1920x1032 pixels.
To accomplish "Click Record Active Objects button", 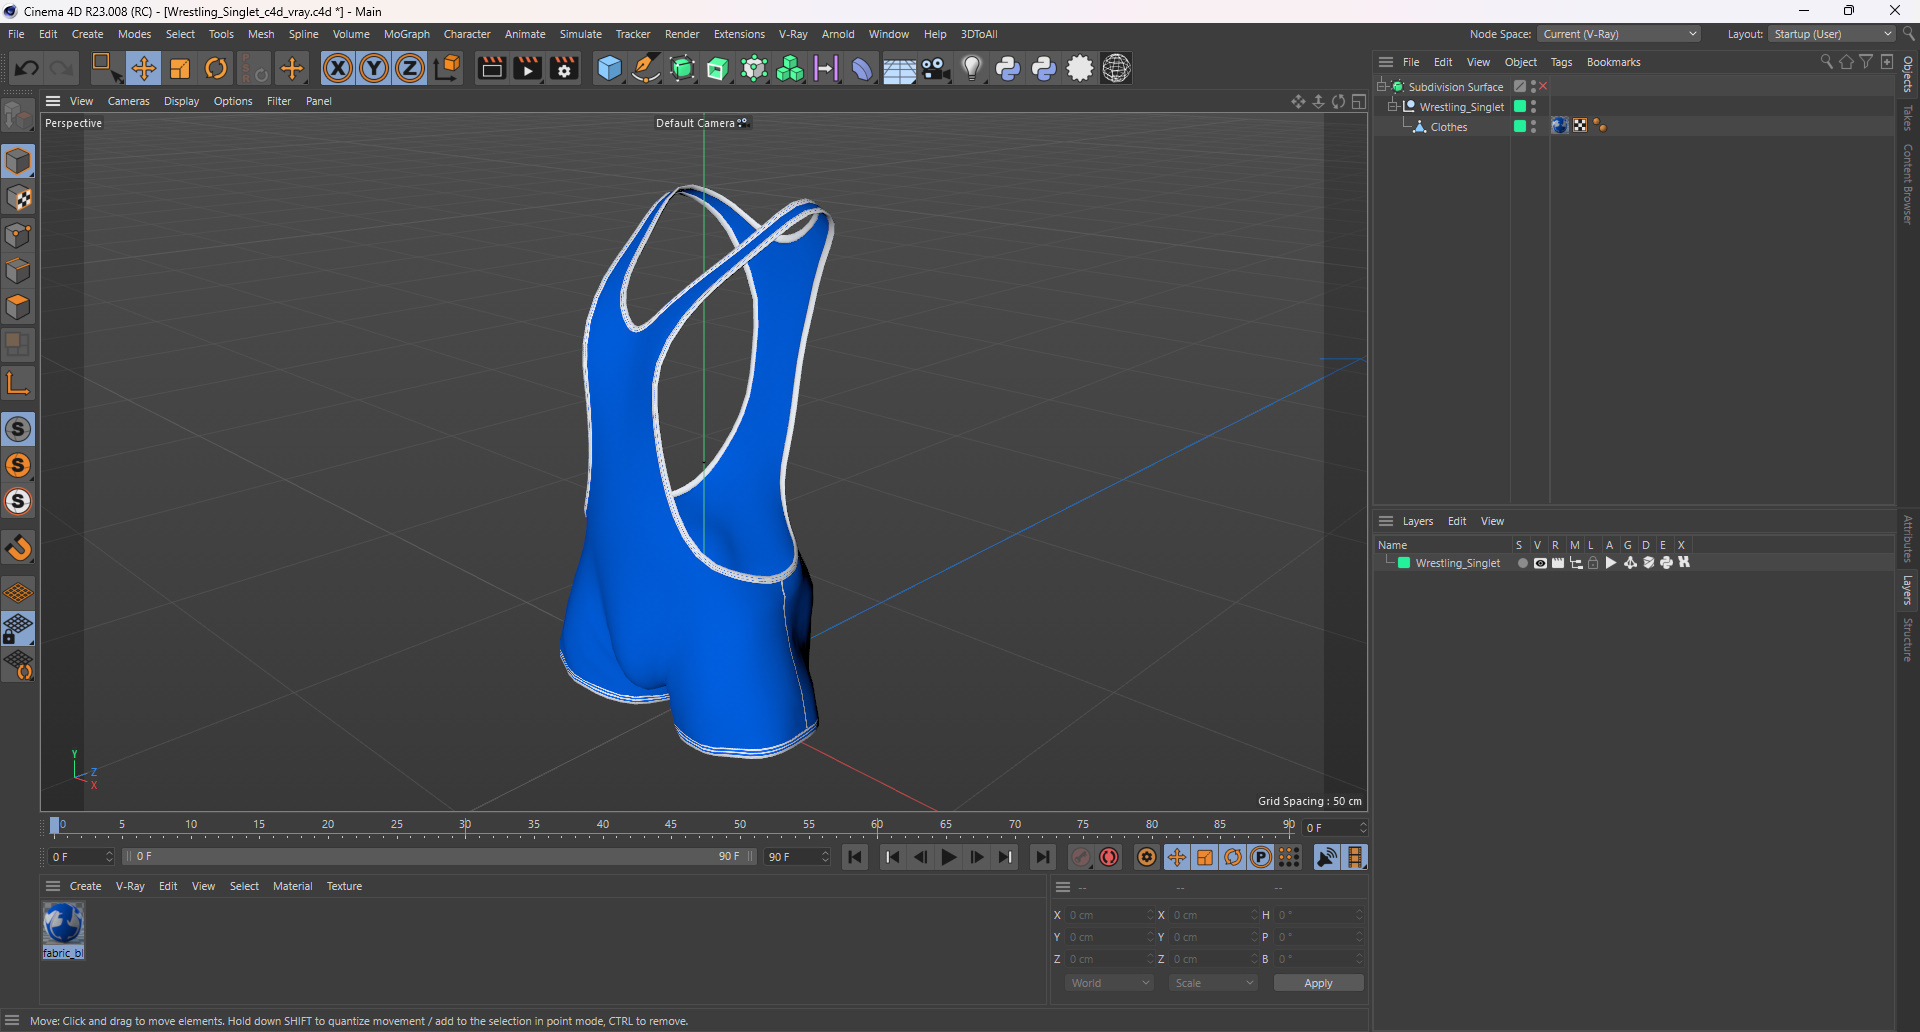I will pos(1081,857).
